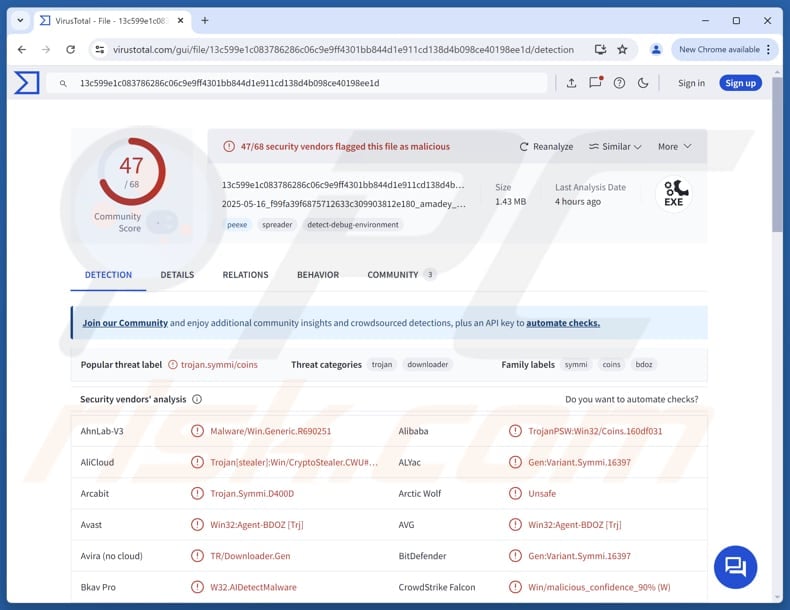Open the notifications comment icon
Viewport: 790px width, 610px height.
pos(596,83)
